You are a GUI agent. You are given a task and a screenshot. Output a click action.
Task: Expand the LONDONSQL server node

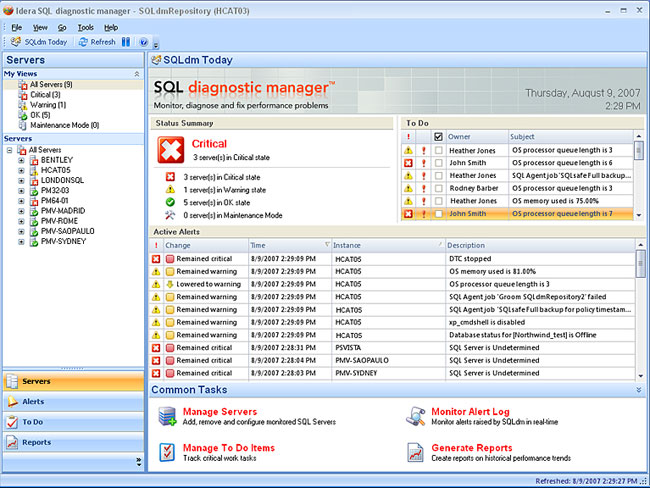21,180
